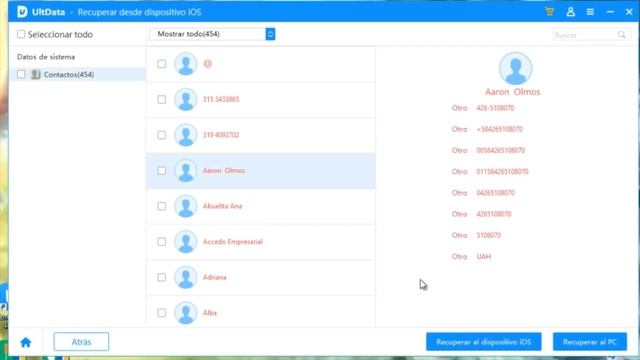Check Seleccionar todo checkbox
Screen dimensions: 640x360
point(21,34)
